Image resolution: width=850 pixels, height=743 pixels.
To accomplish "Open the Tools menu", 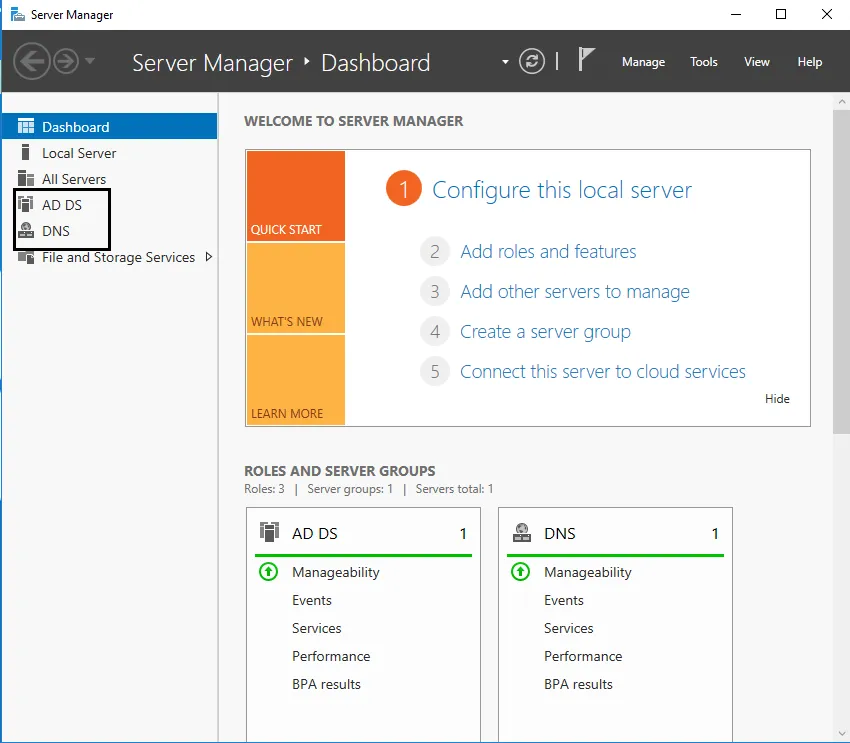I will tap(704, 62).
